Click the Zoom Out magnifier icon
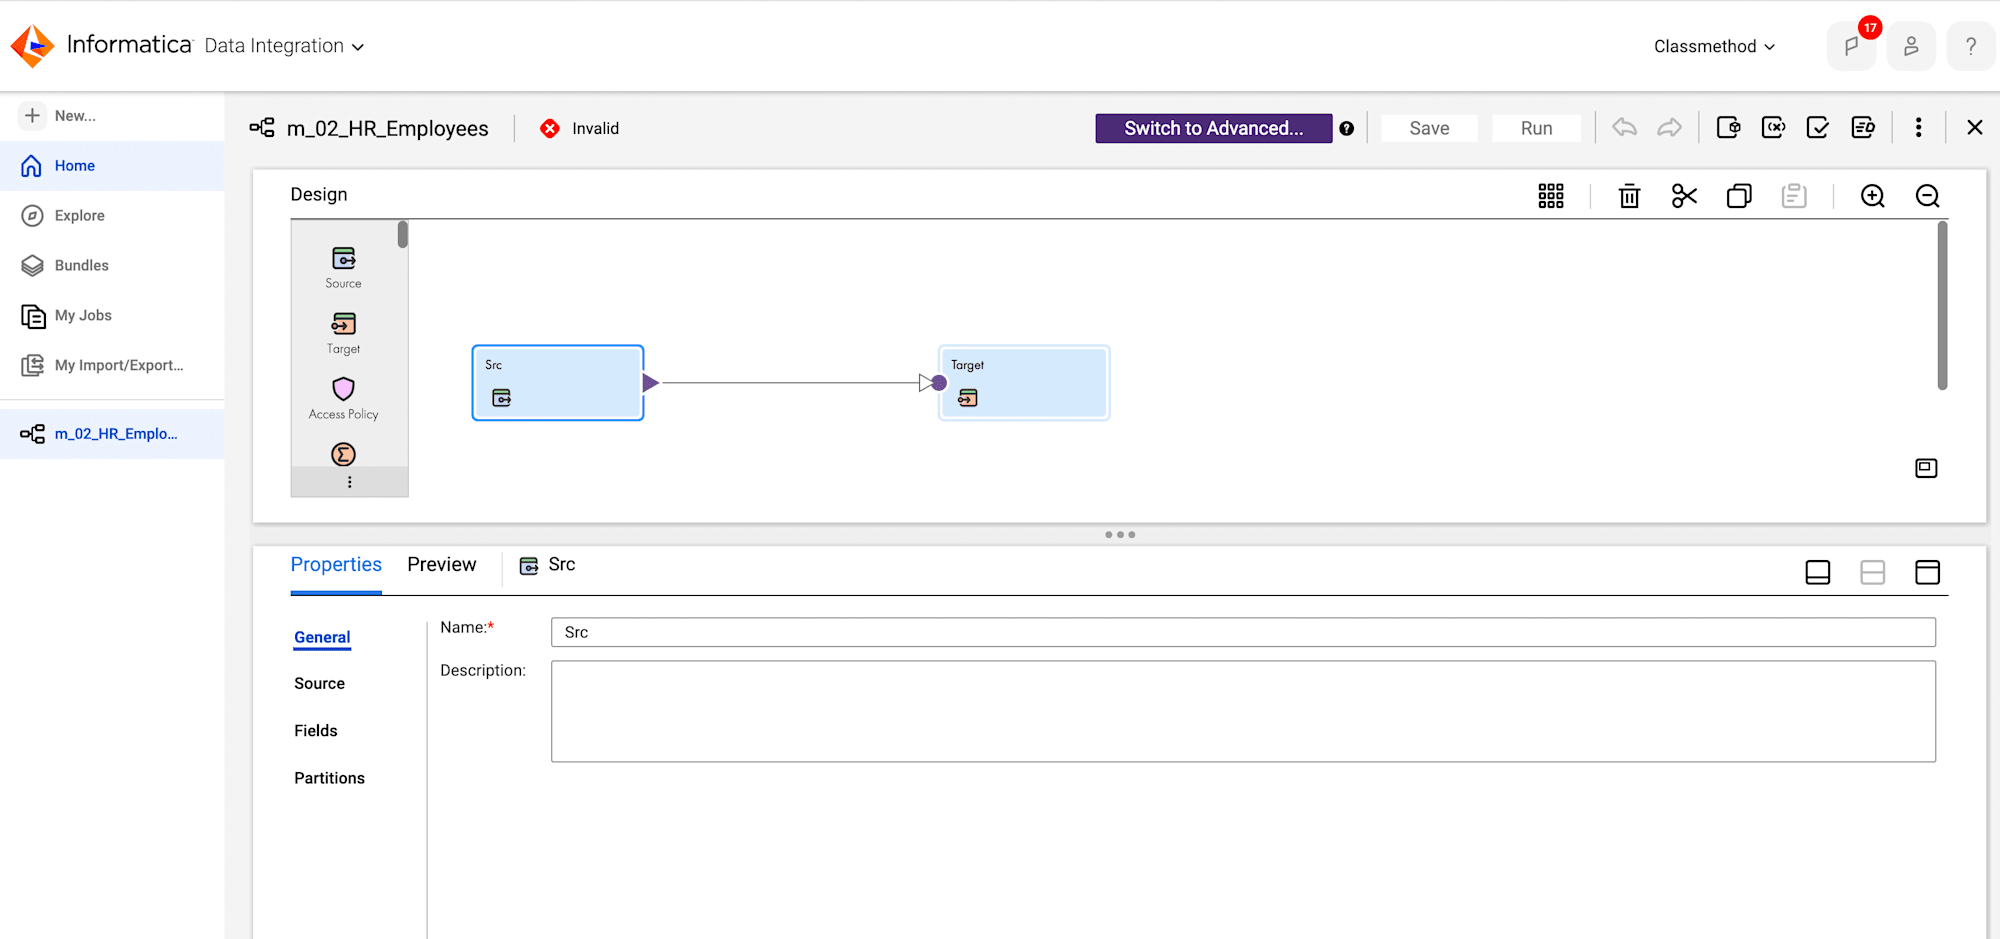Image resolution: width=2000 pixels, height=939 pixels. click(x=1927, y=196)
